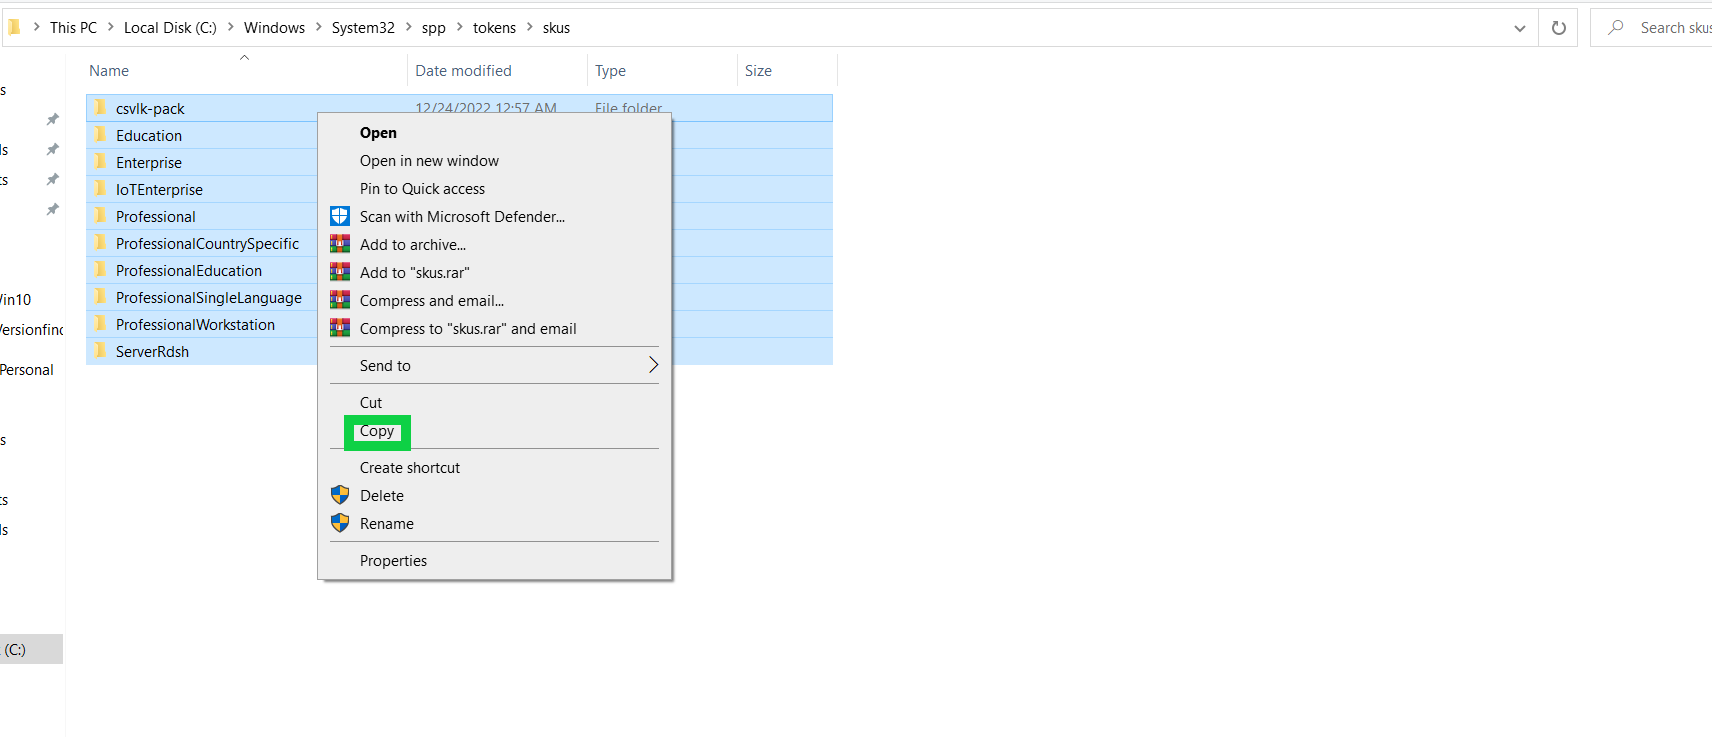The height and width of the screenshot is (737, 1712).
Task: Go to tokens in the breadcrumb path
Action: click(494, 28)
